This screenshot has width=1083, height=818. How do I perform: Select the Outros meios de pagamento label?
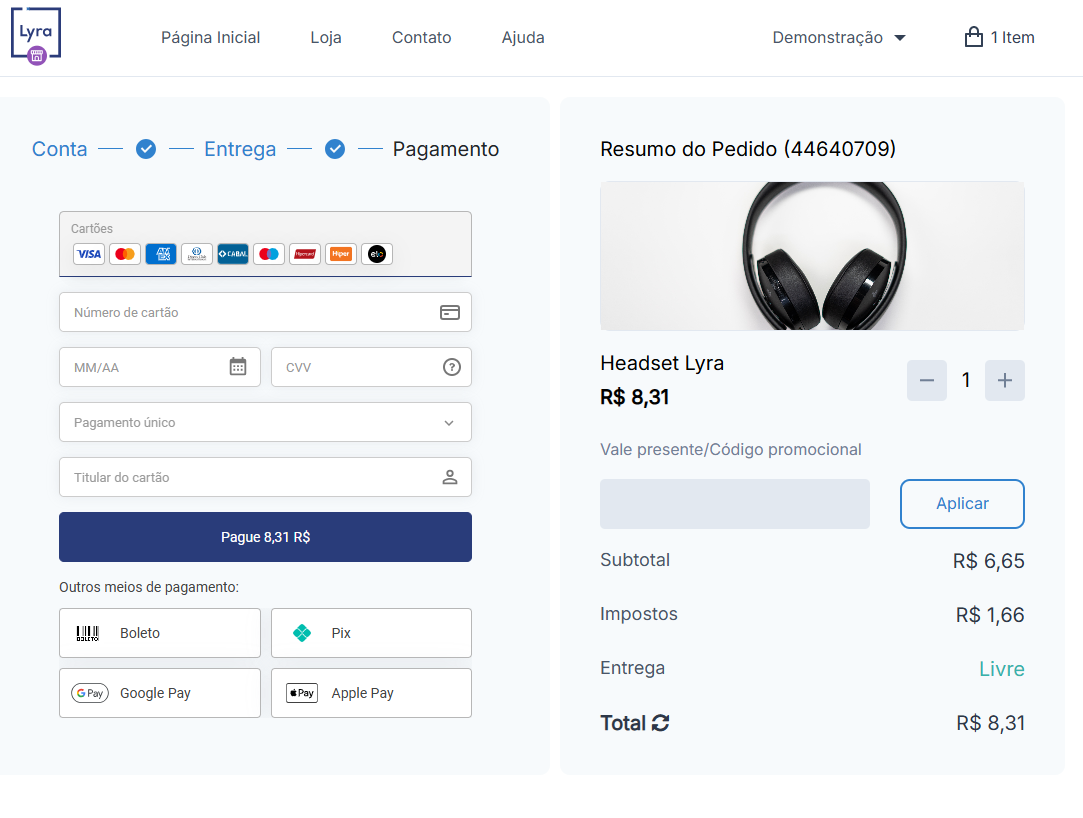149,587
